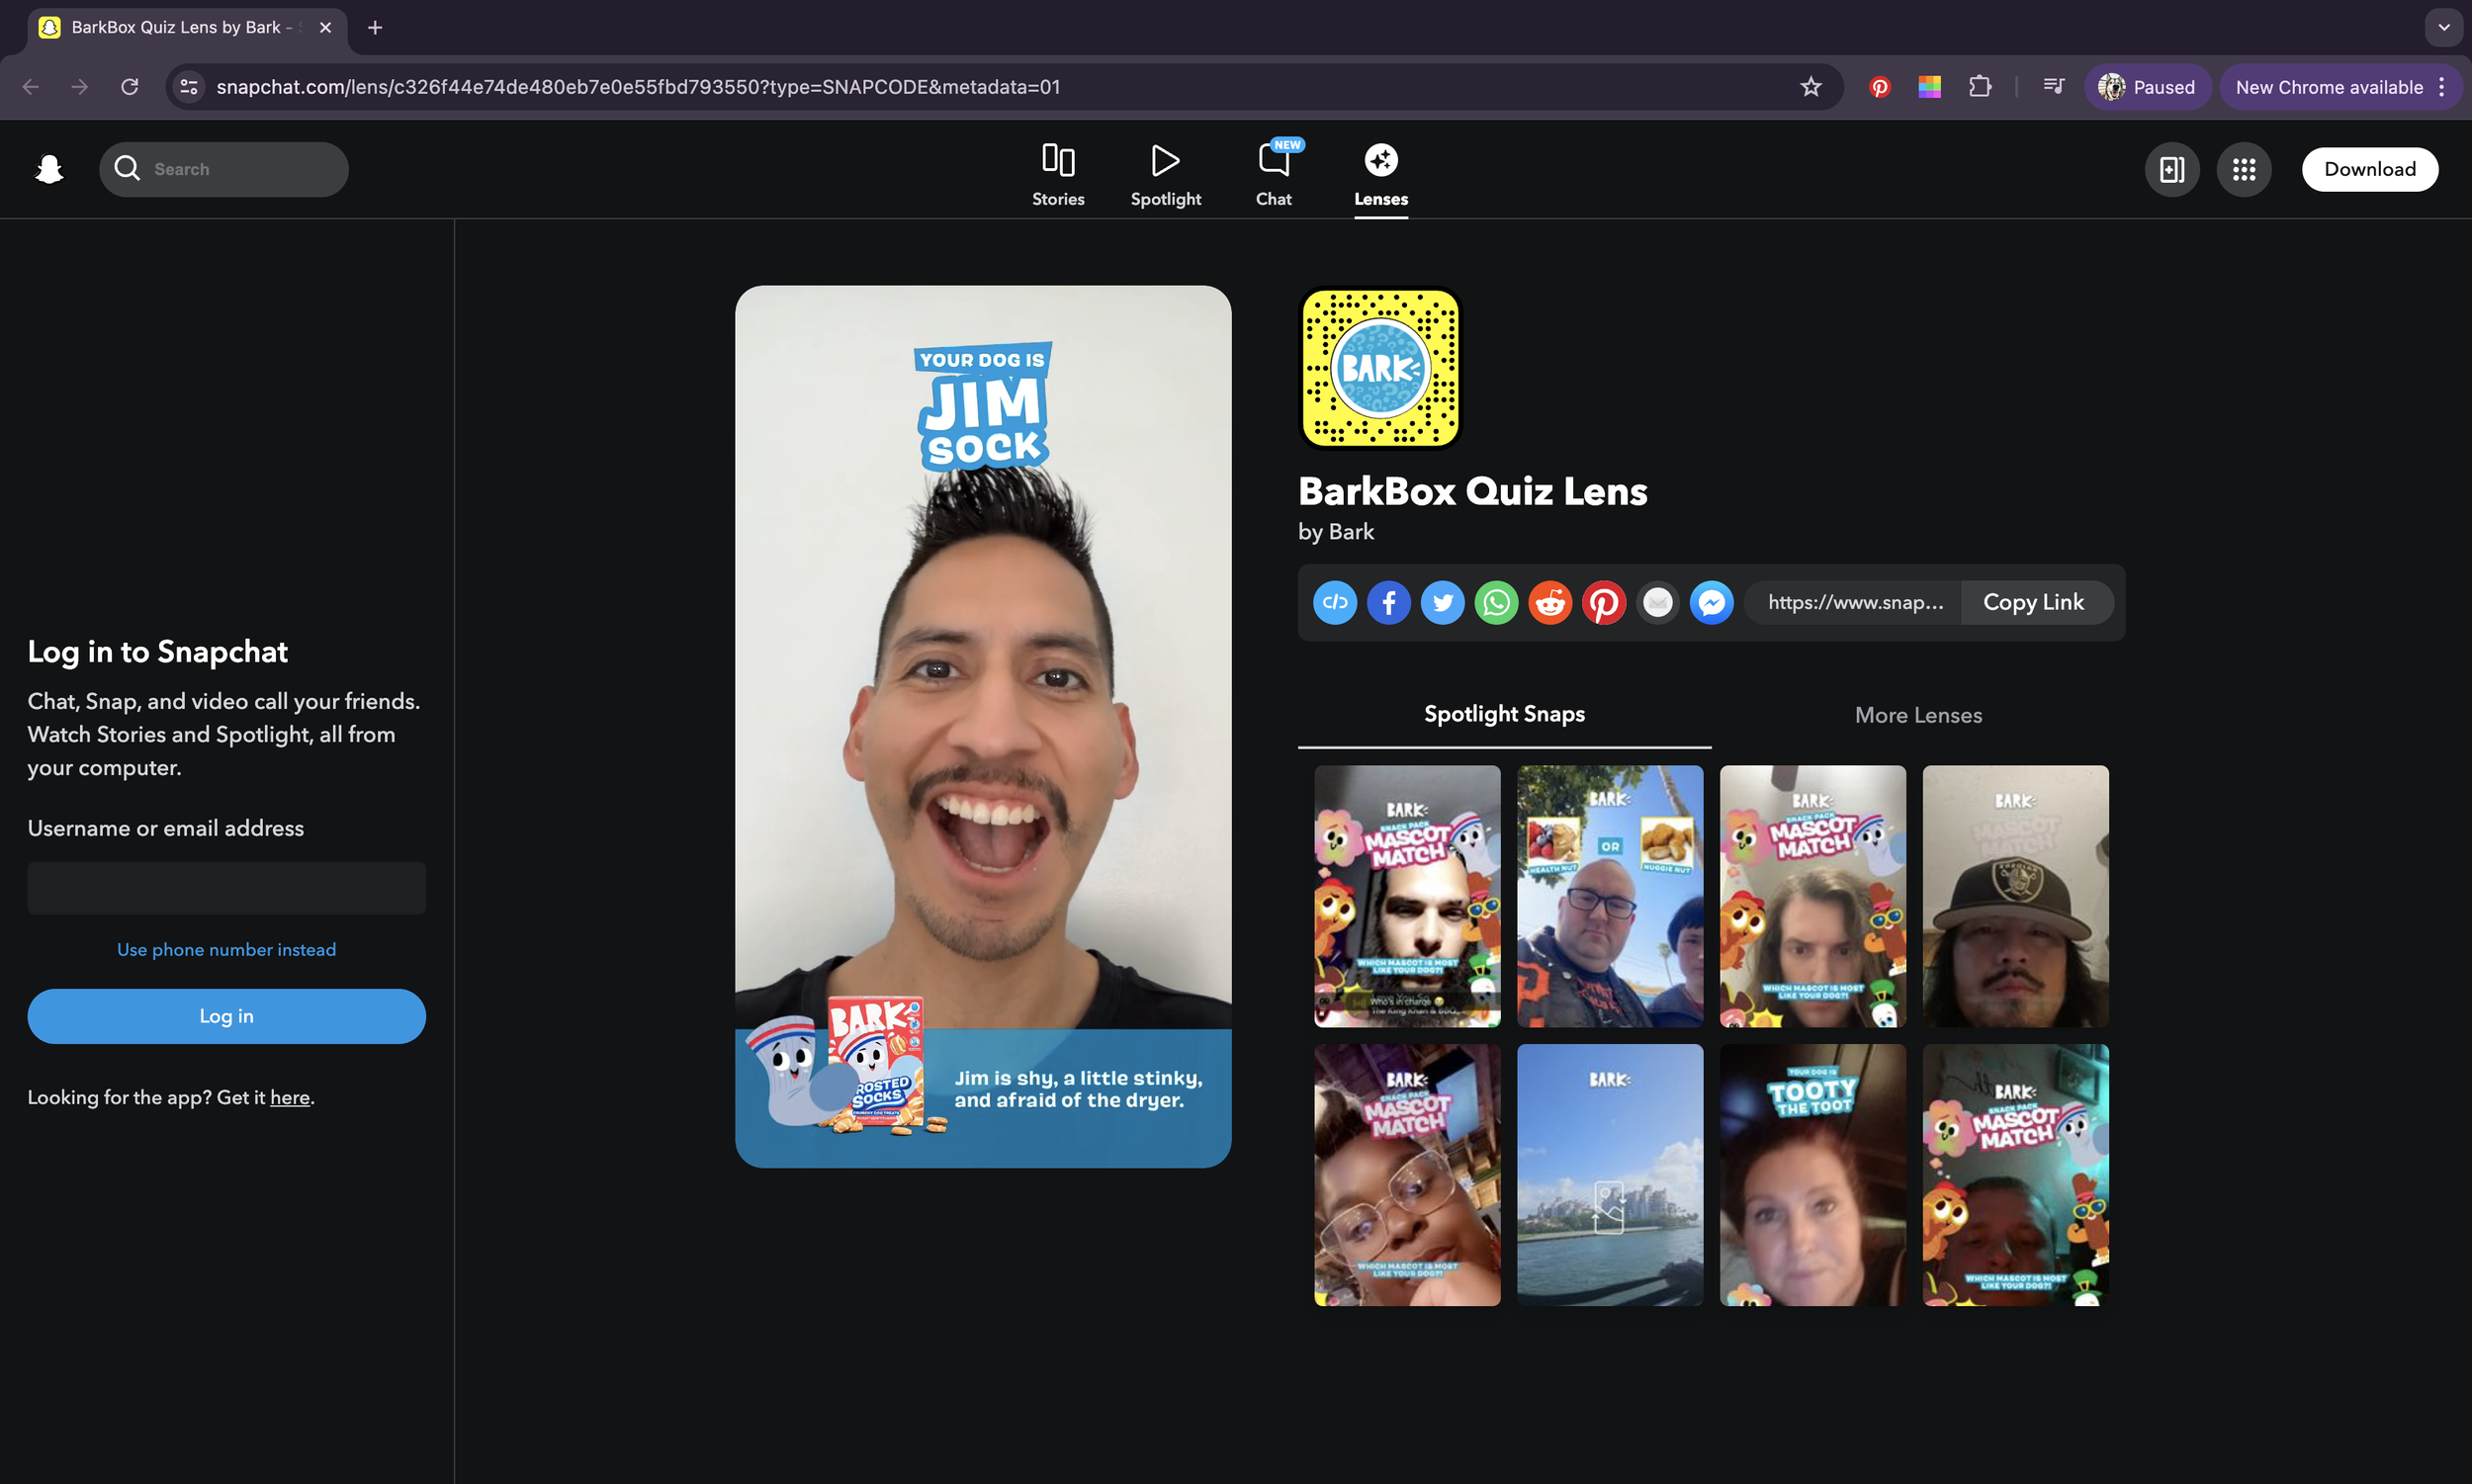Click the embed code share icon
Viewport: 2472px width, 1484px height.
click(x=1334, y=603)
